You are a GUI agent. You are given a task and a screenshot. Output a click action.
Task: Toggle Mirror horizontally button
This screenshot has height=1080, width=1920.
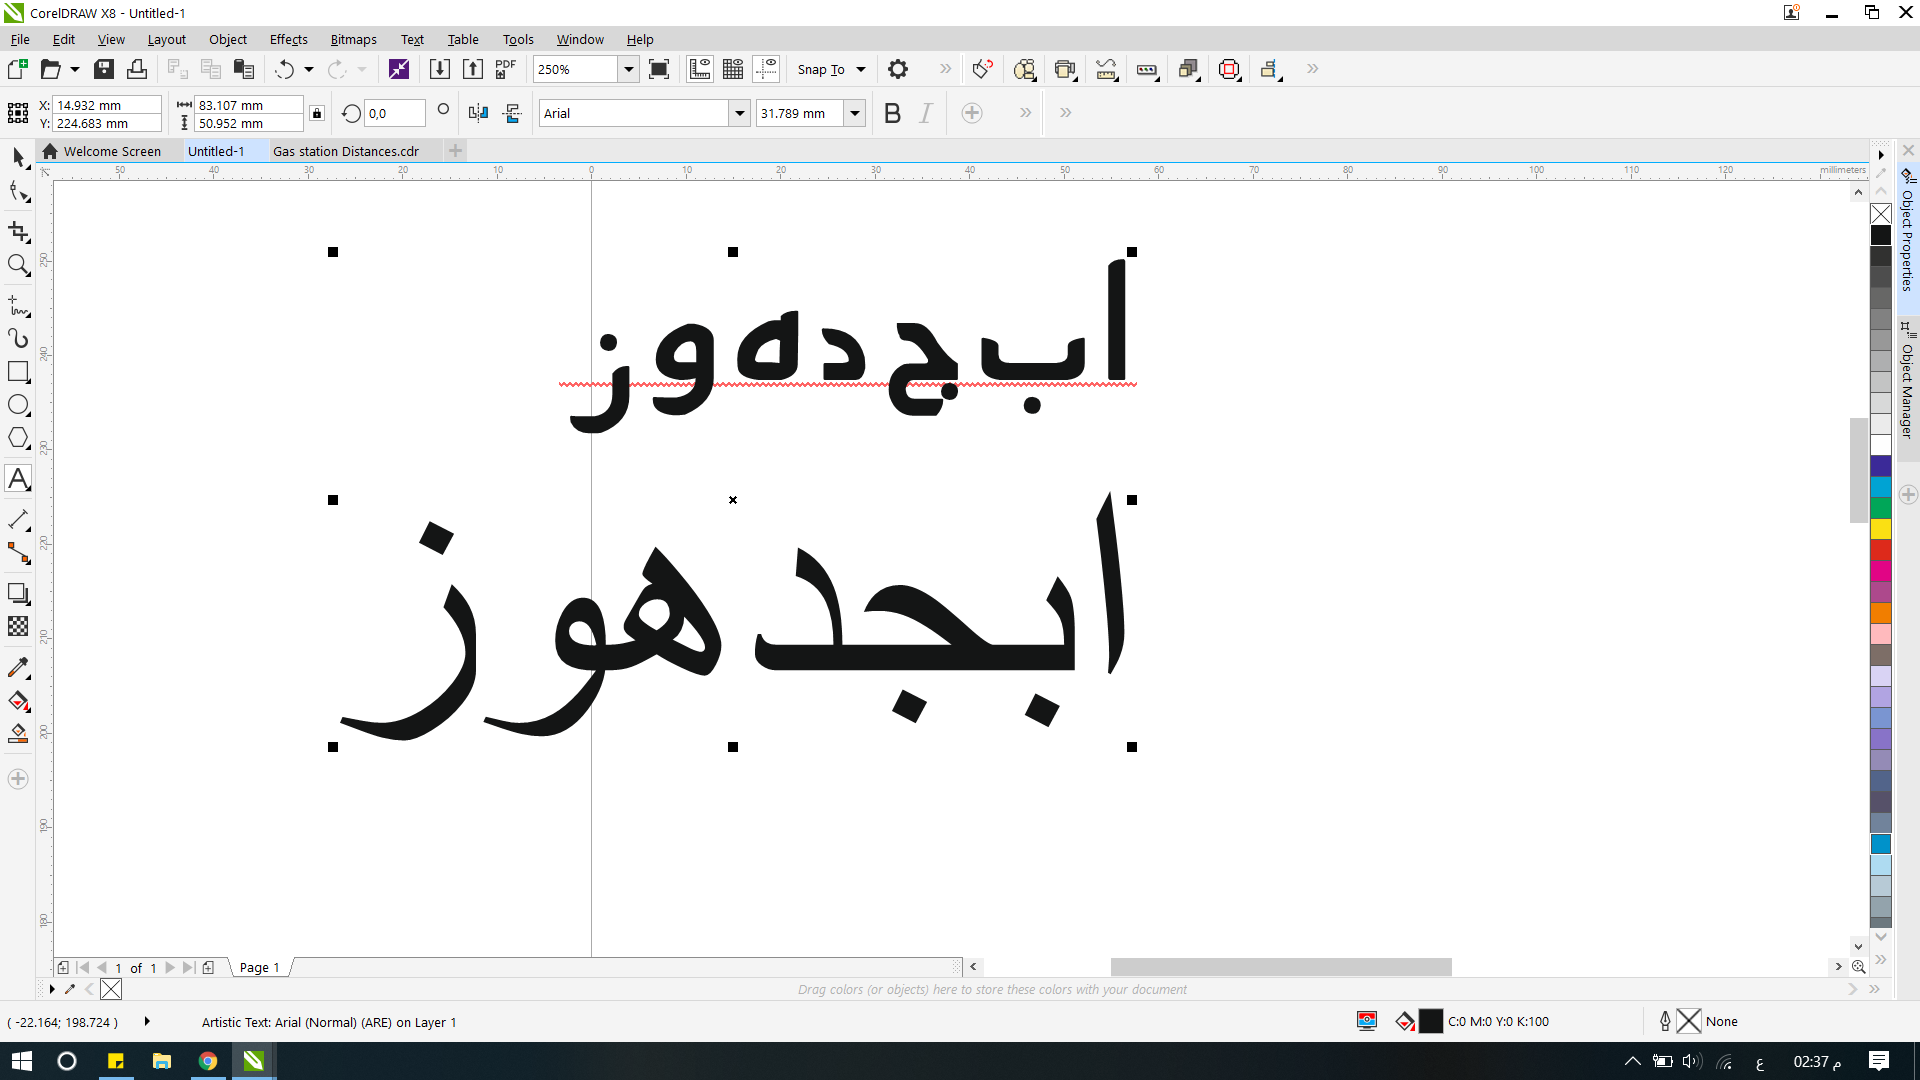pos(479,113)
